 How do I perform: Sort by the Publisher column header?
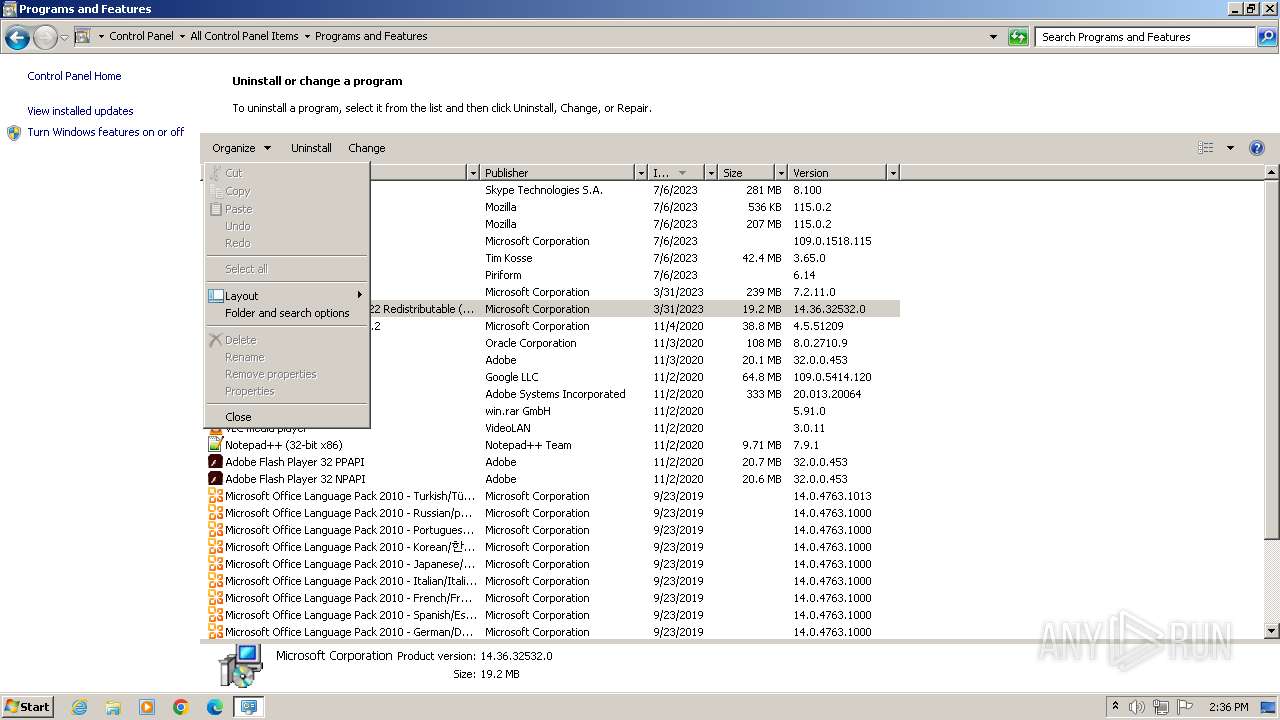tap(558, 173)
